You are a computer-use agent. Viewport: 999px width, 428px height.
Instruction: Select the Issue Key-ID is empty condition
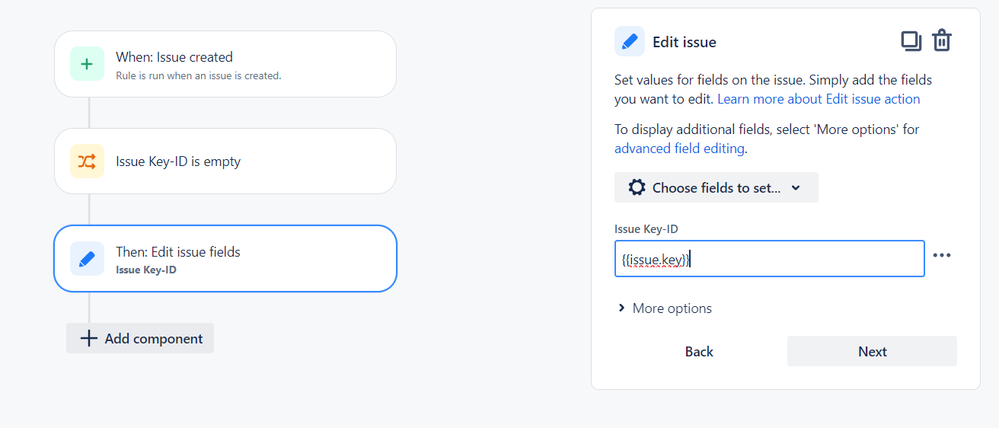[x=226, y=161]
